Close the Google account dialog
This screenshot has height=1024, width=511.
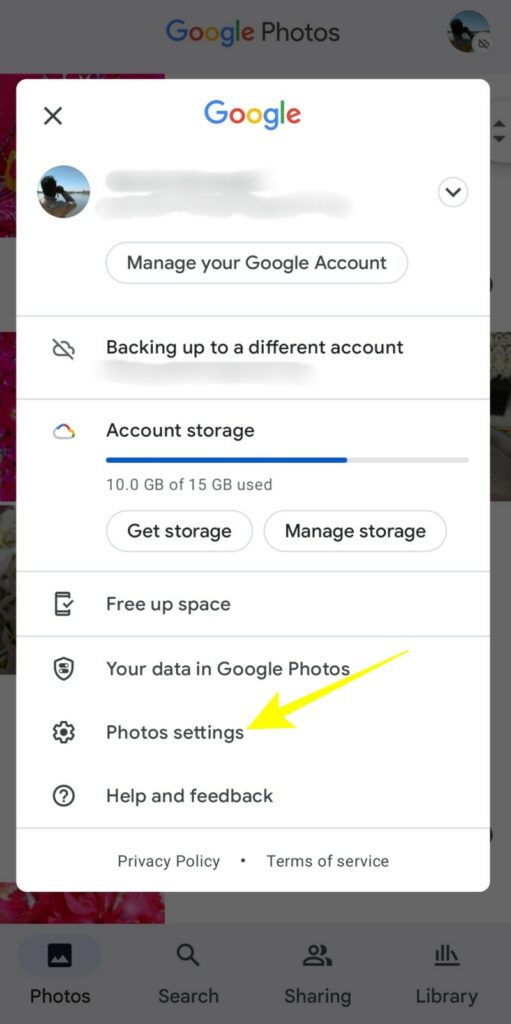(x=53, y=116)
